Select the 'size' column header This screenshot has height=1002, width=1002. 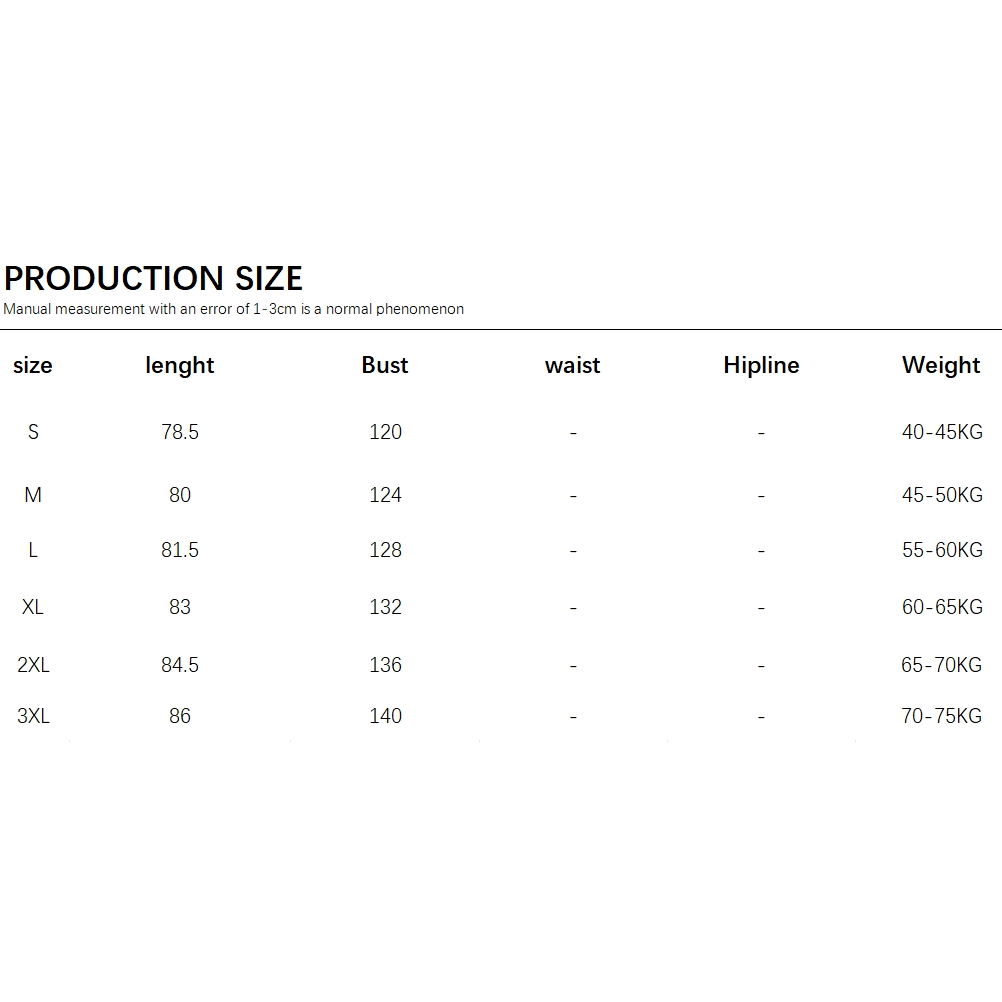pos(33,366)
